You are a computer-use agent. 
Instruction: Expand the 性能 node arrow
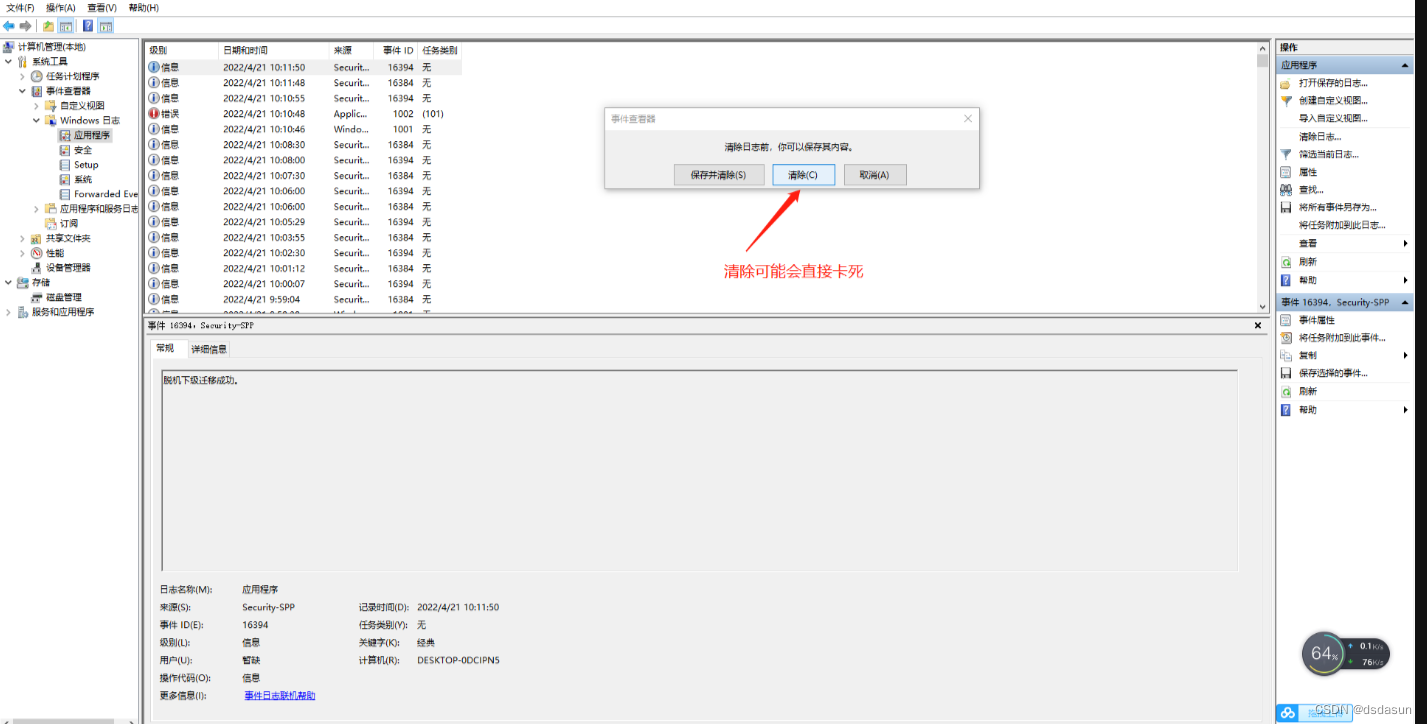tap(22, 253)
